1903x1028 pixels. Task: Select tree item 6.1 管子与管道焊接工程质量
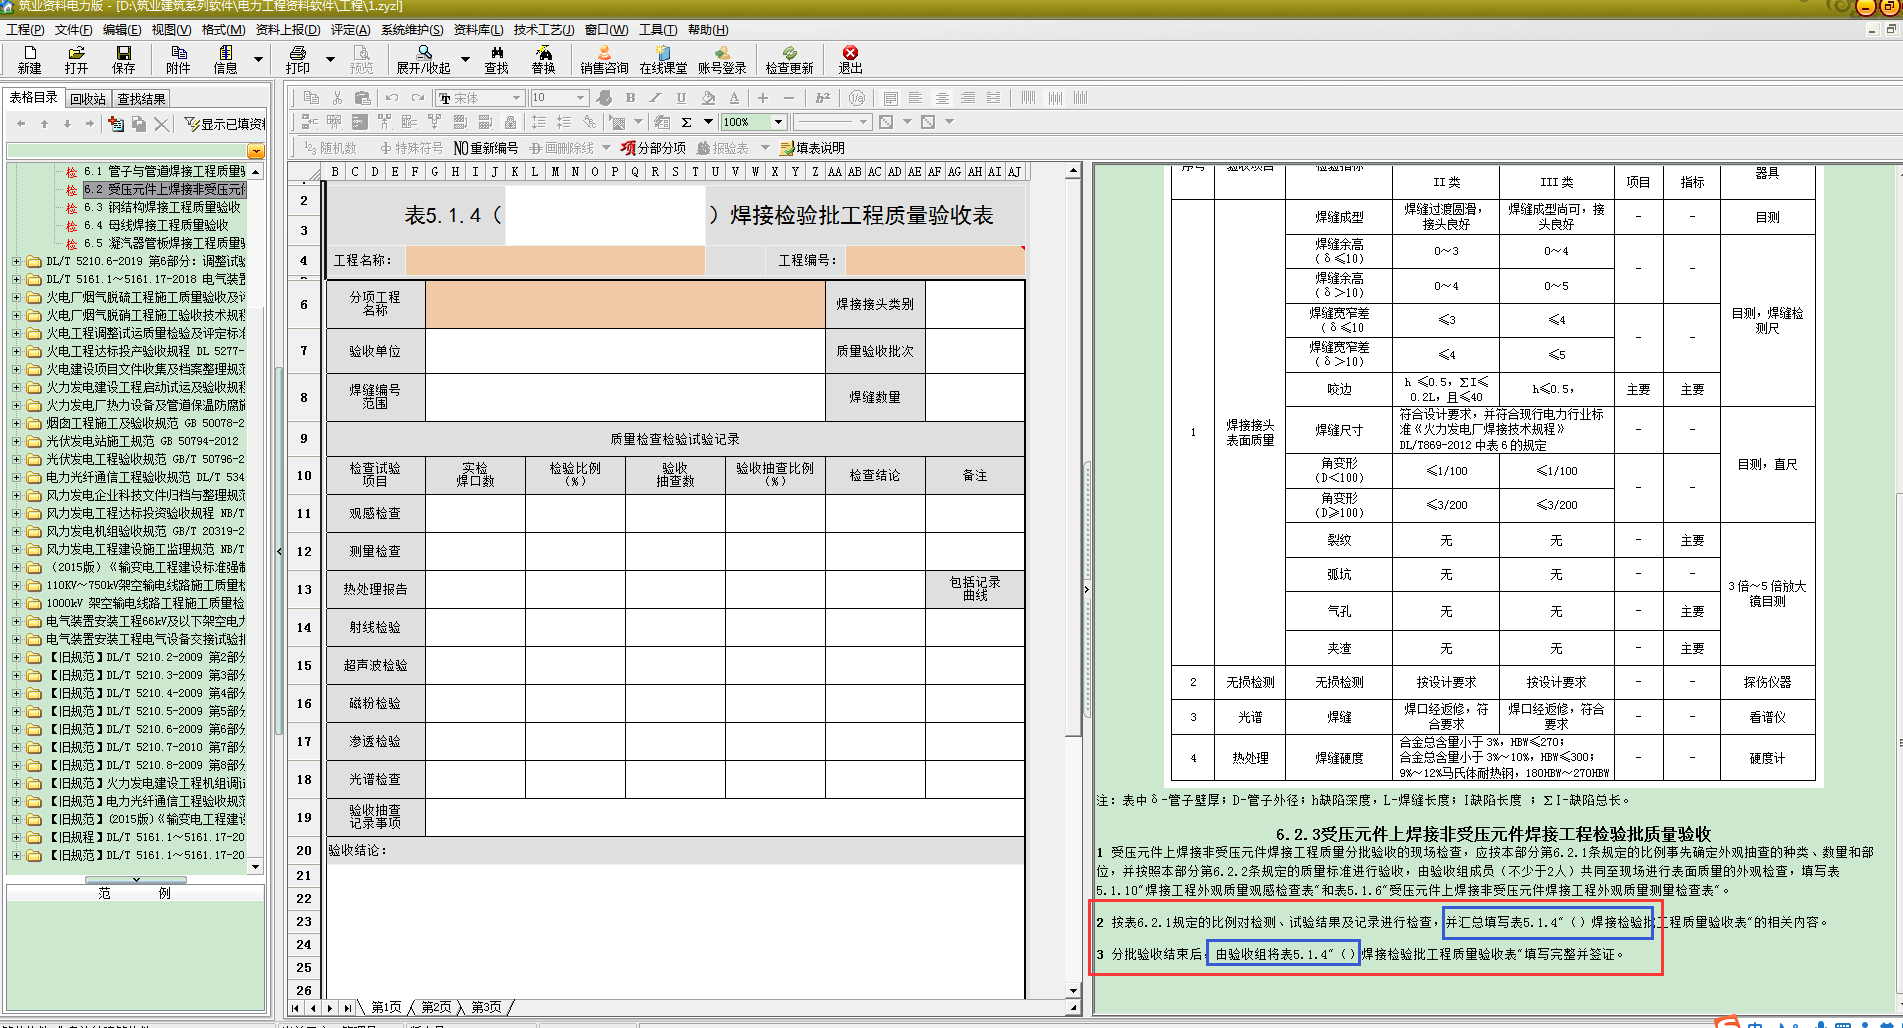(x=165, y=171)
